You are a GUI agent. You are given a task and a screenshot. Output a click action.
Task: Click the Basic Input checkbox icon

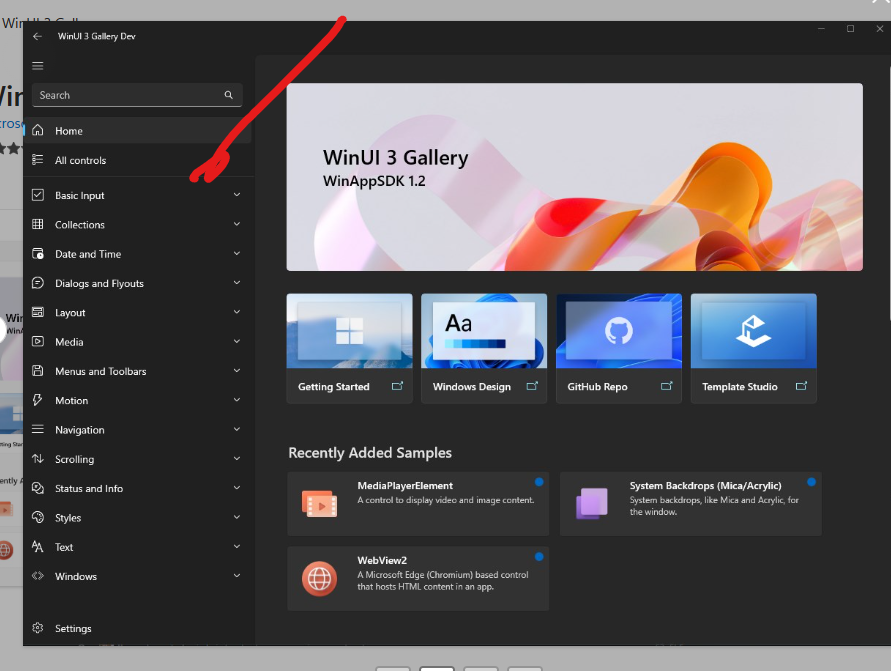coord(38,195)
